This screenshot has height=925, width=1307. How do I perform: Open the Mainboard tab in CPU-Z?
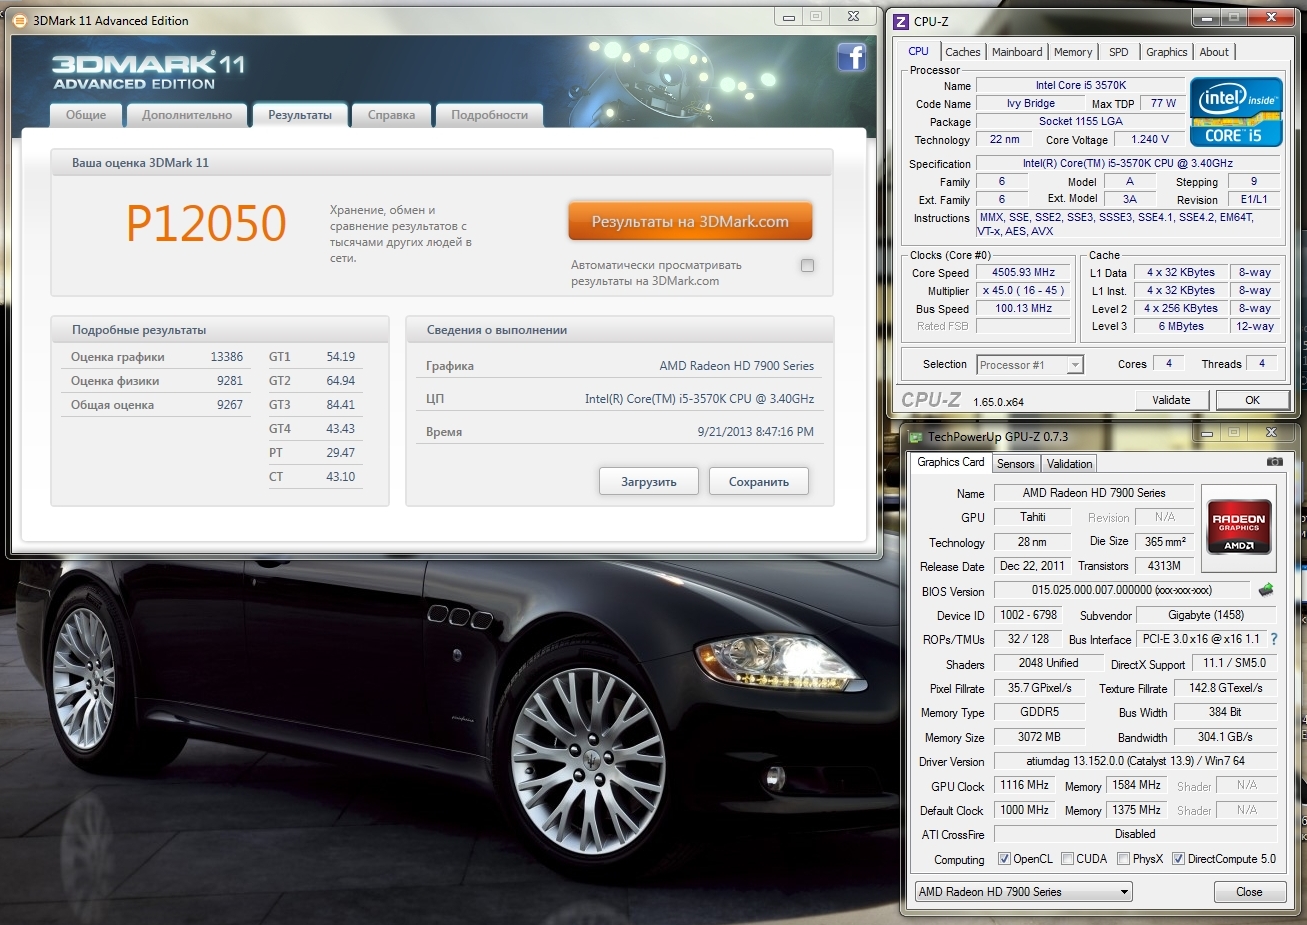1017,52
